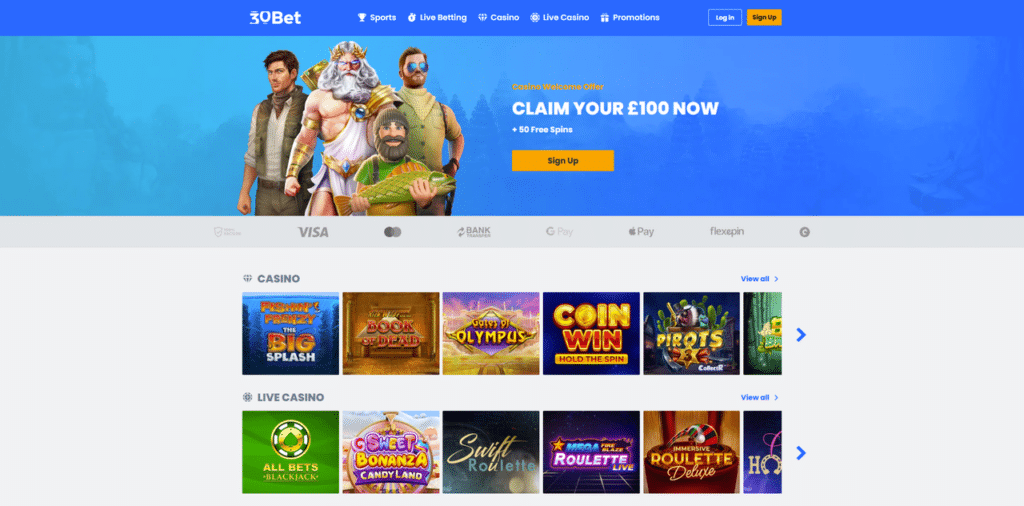Image resolution: width=1024 pixels, height=506 pixels.
Task: Advance the Casino games carousel arrow
Action: pos(801,334)
